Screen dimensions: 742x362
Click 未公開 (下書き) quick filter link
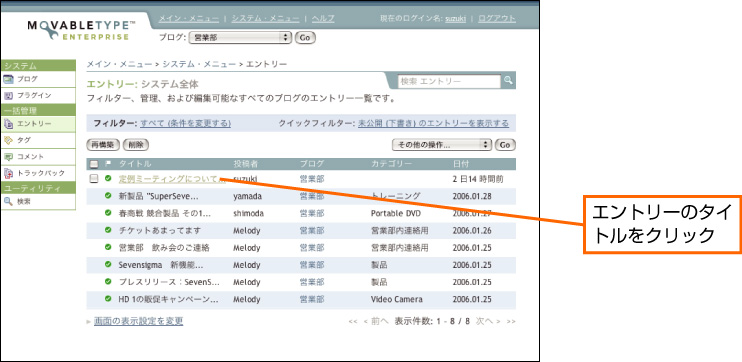pos(433,124)
